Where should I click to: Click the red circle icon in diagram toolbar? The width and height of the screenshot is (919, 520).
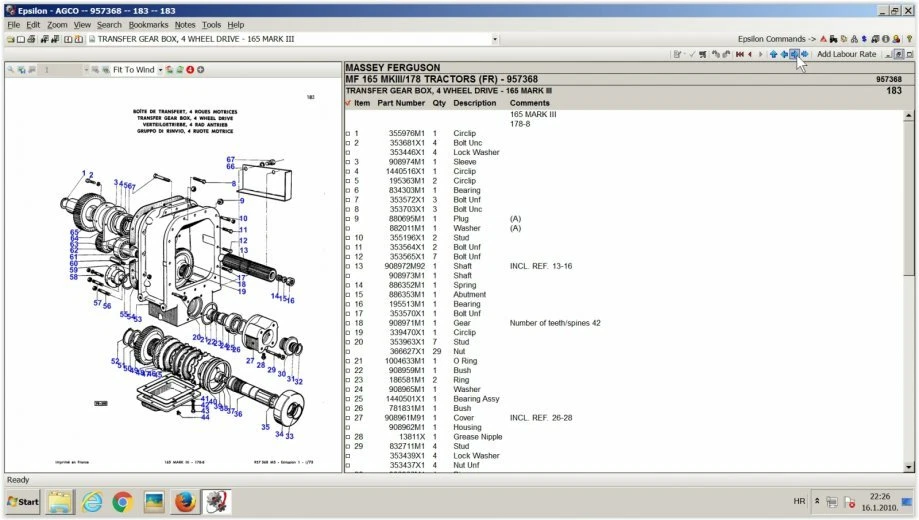click(190, 70)
